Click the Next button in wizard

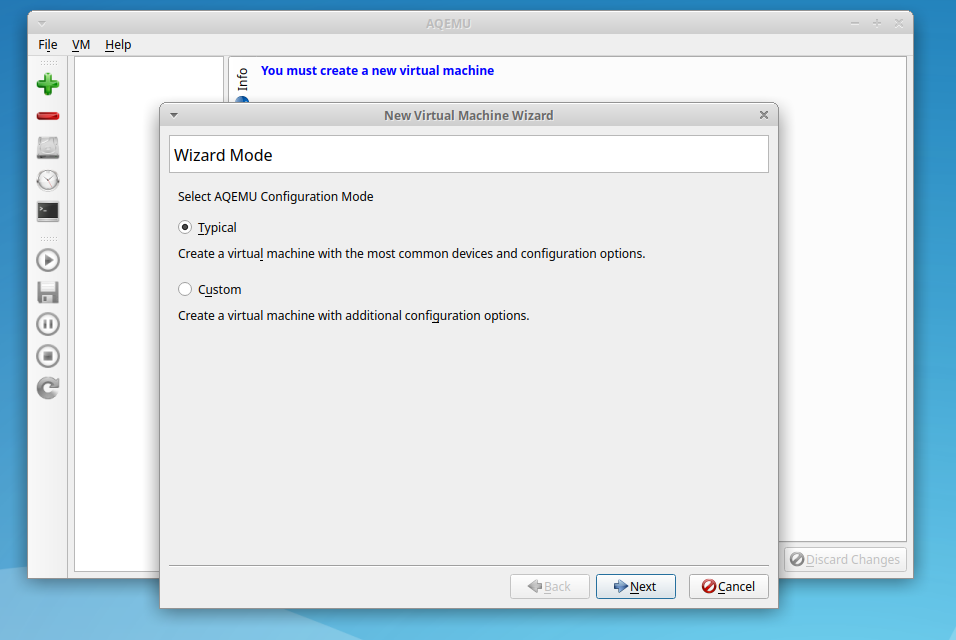(635, 586)
